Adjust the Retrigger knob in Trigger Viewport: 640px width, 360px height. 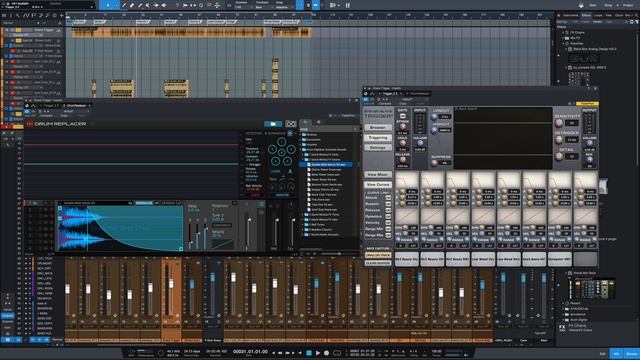pyautogui.click(x=559, y=140)
